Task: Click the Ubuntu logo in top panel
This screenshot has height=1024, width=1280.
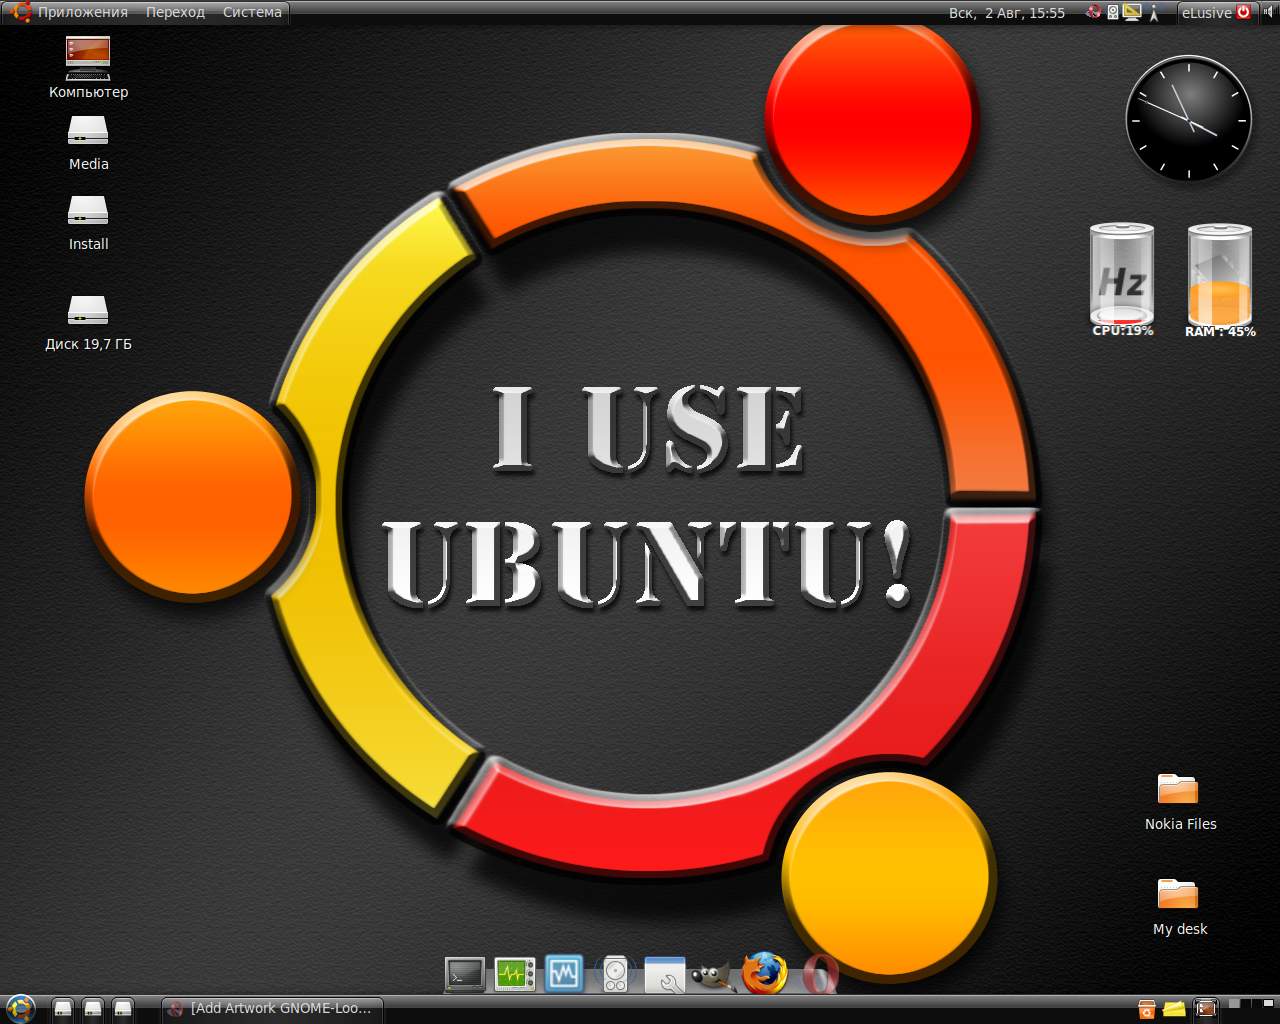Action: [x=21, y=12]
